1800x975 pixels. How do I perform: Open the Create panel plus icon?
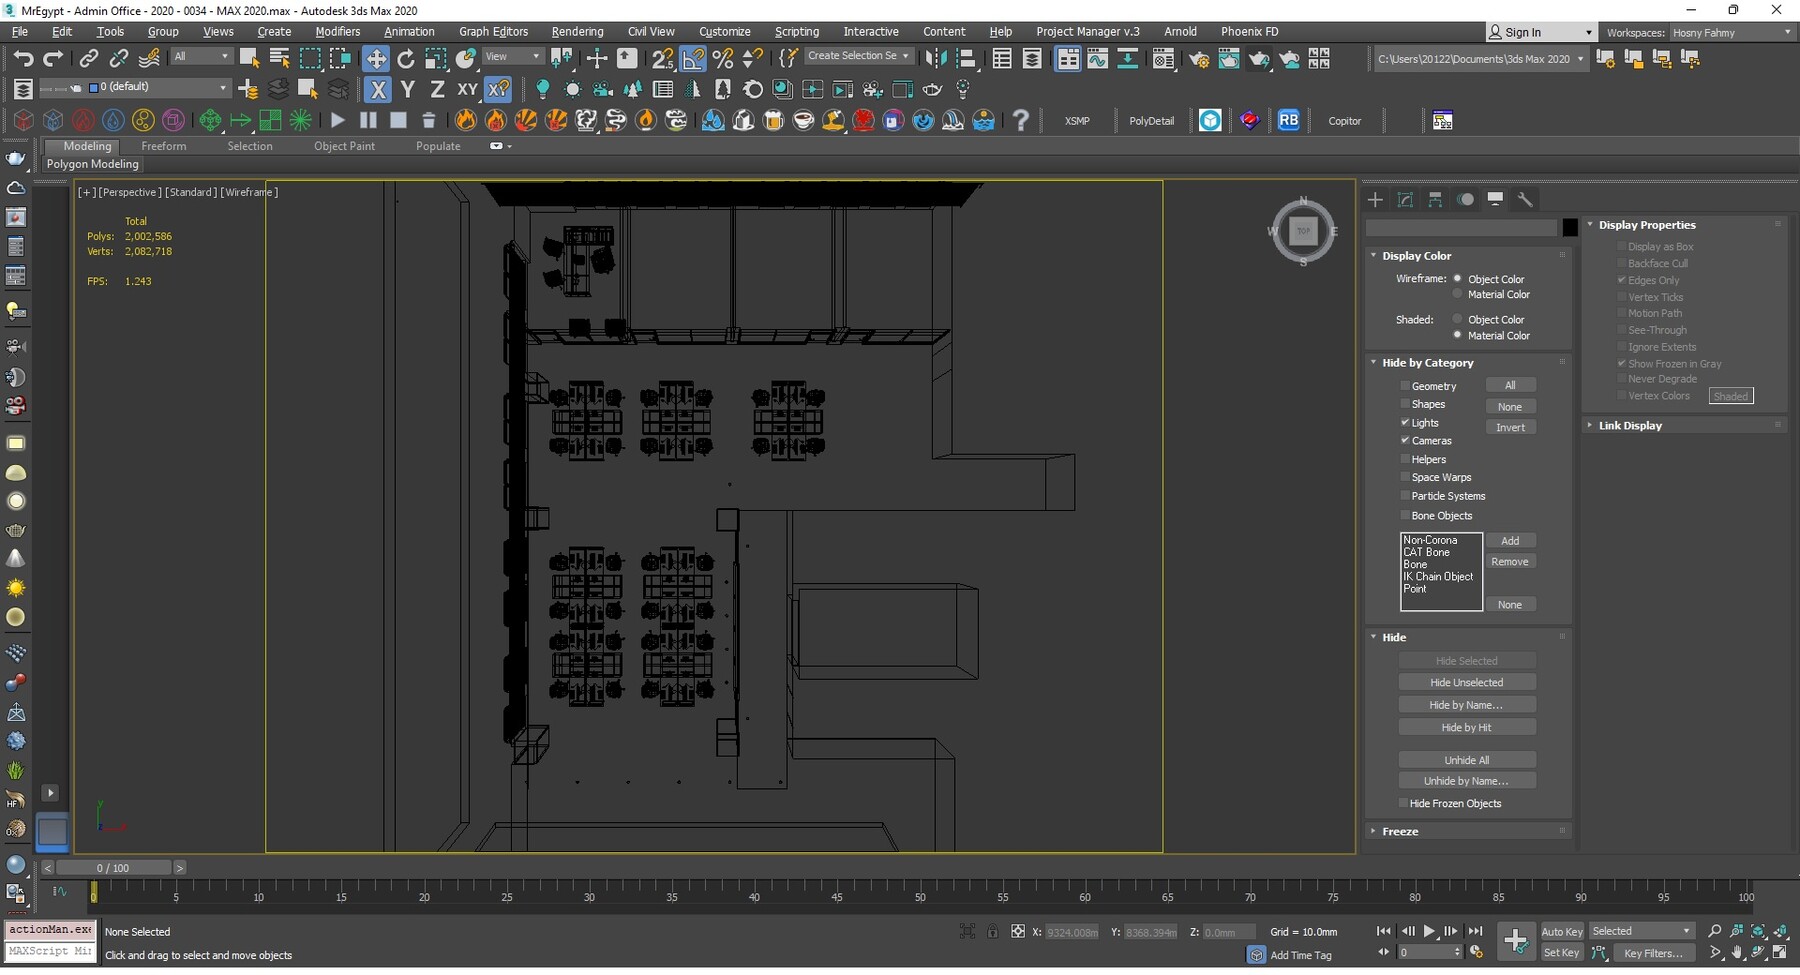1375,200
